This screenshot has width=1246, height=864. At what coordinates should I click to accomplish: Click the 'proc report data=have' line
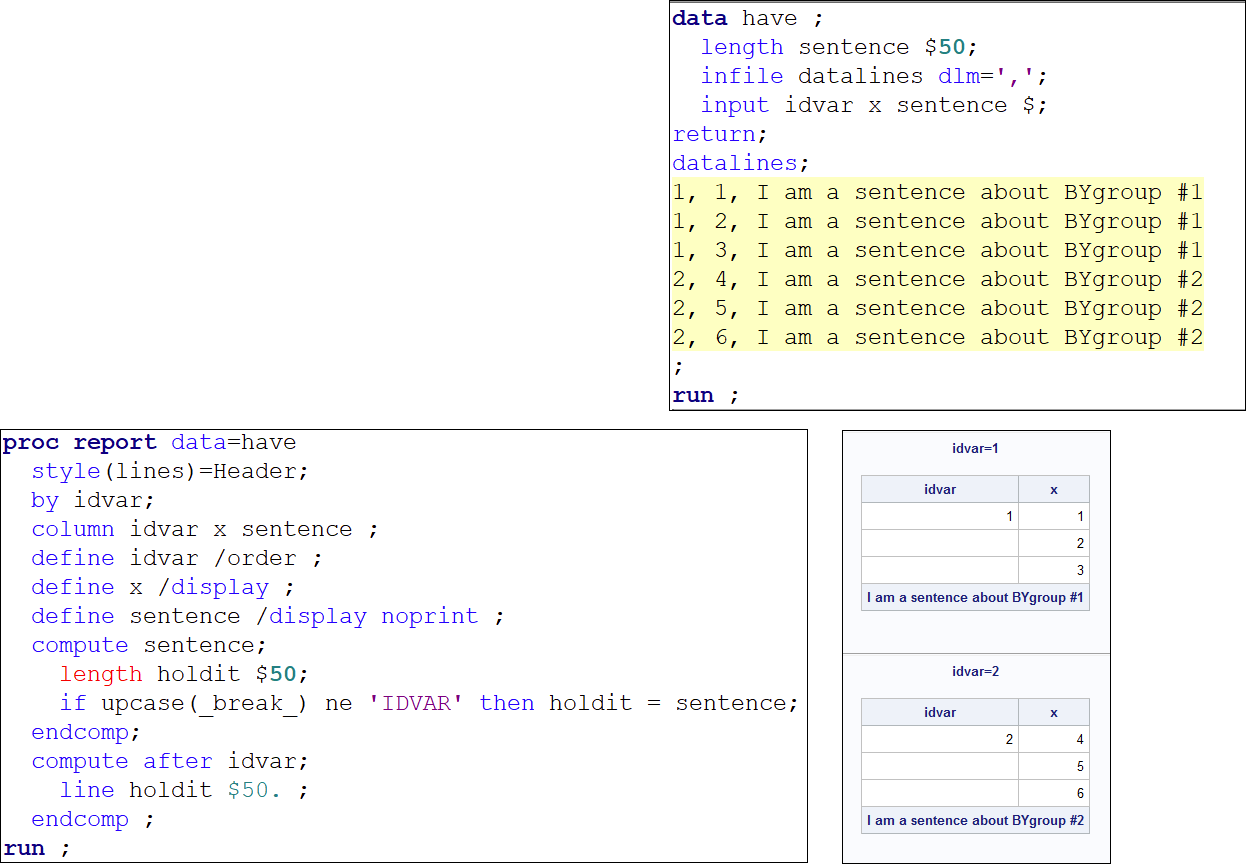tap(150, 443)
